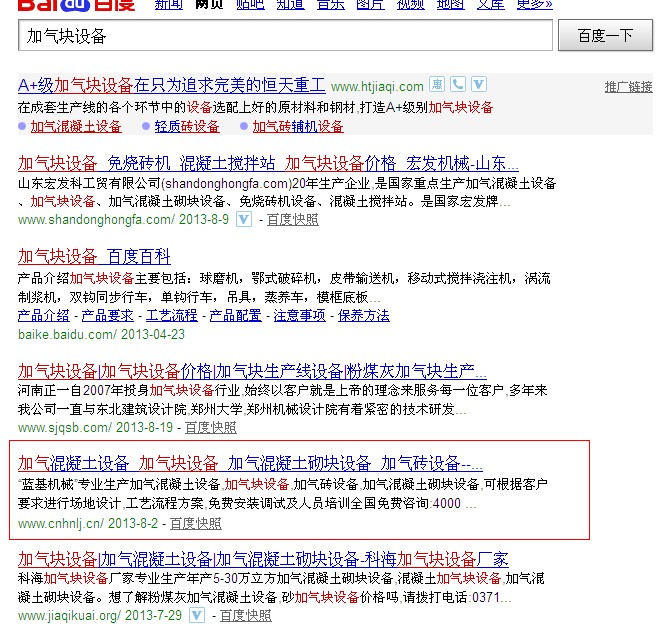Open the 地图 tab
The width and height of the screenshot is (668, 624).
pos(451,5)
